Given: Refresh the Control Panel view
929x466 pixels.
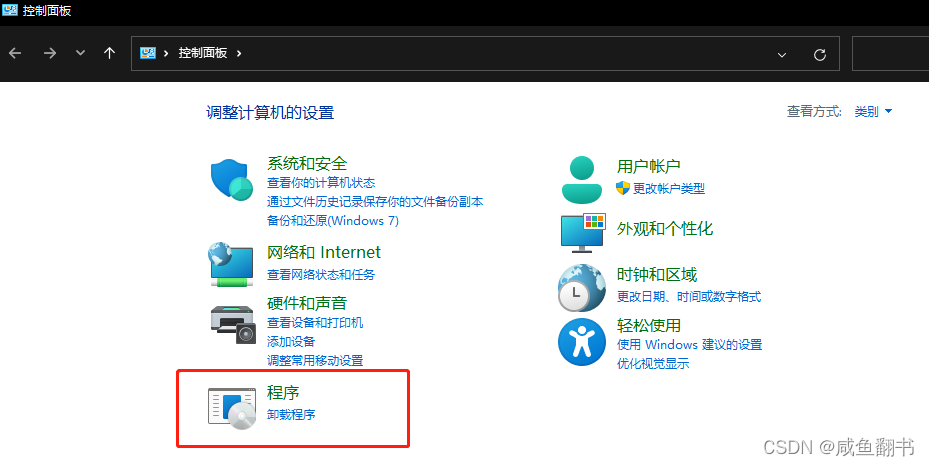Looking at the screenshot, I should [820, 54].
